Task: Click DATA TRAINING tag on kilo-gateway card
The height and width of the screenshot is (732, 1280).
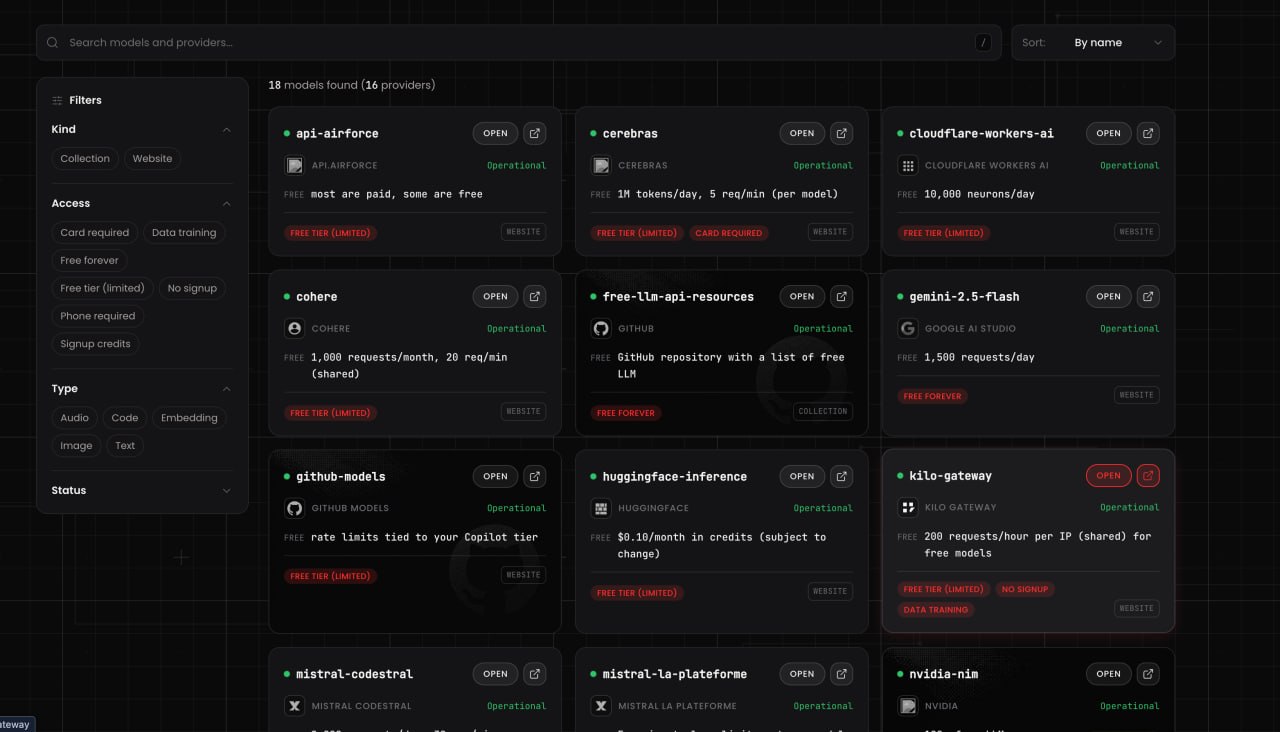Action: click(936, 609)
